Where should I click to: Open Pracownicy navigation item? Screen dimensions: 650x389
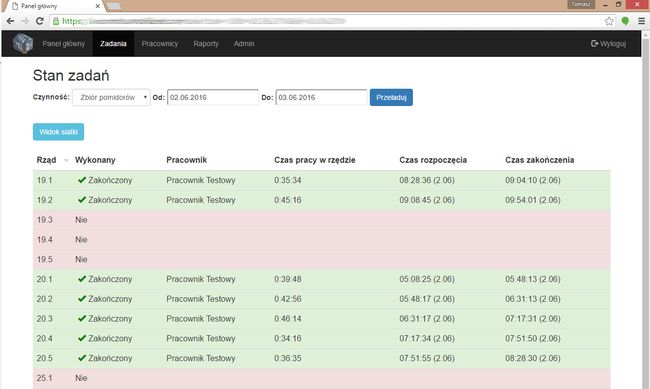pos(160,44)
